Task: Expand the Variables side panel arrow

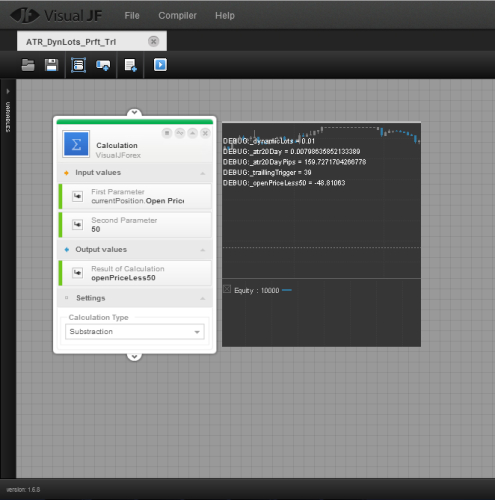Action: point(8,91)
